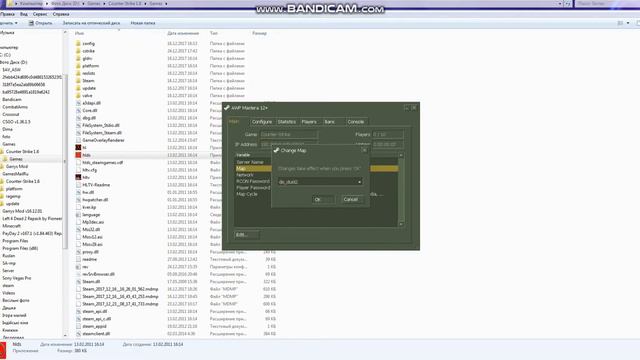Open the Вид menu
This screenshot has height=360, width=640.
[x=24, y=14]
